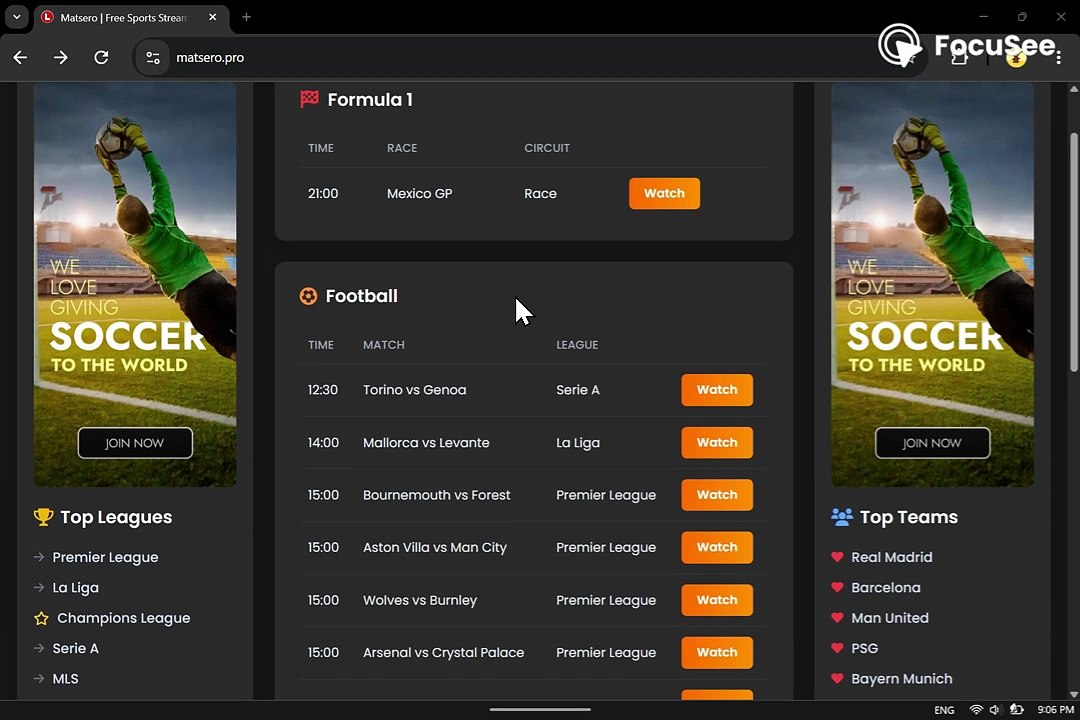This screenshot has height=720, width=1080.
Task: Open the Chrome three-dot menu
Action: point(1059,58)
